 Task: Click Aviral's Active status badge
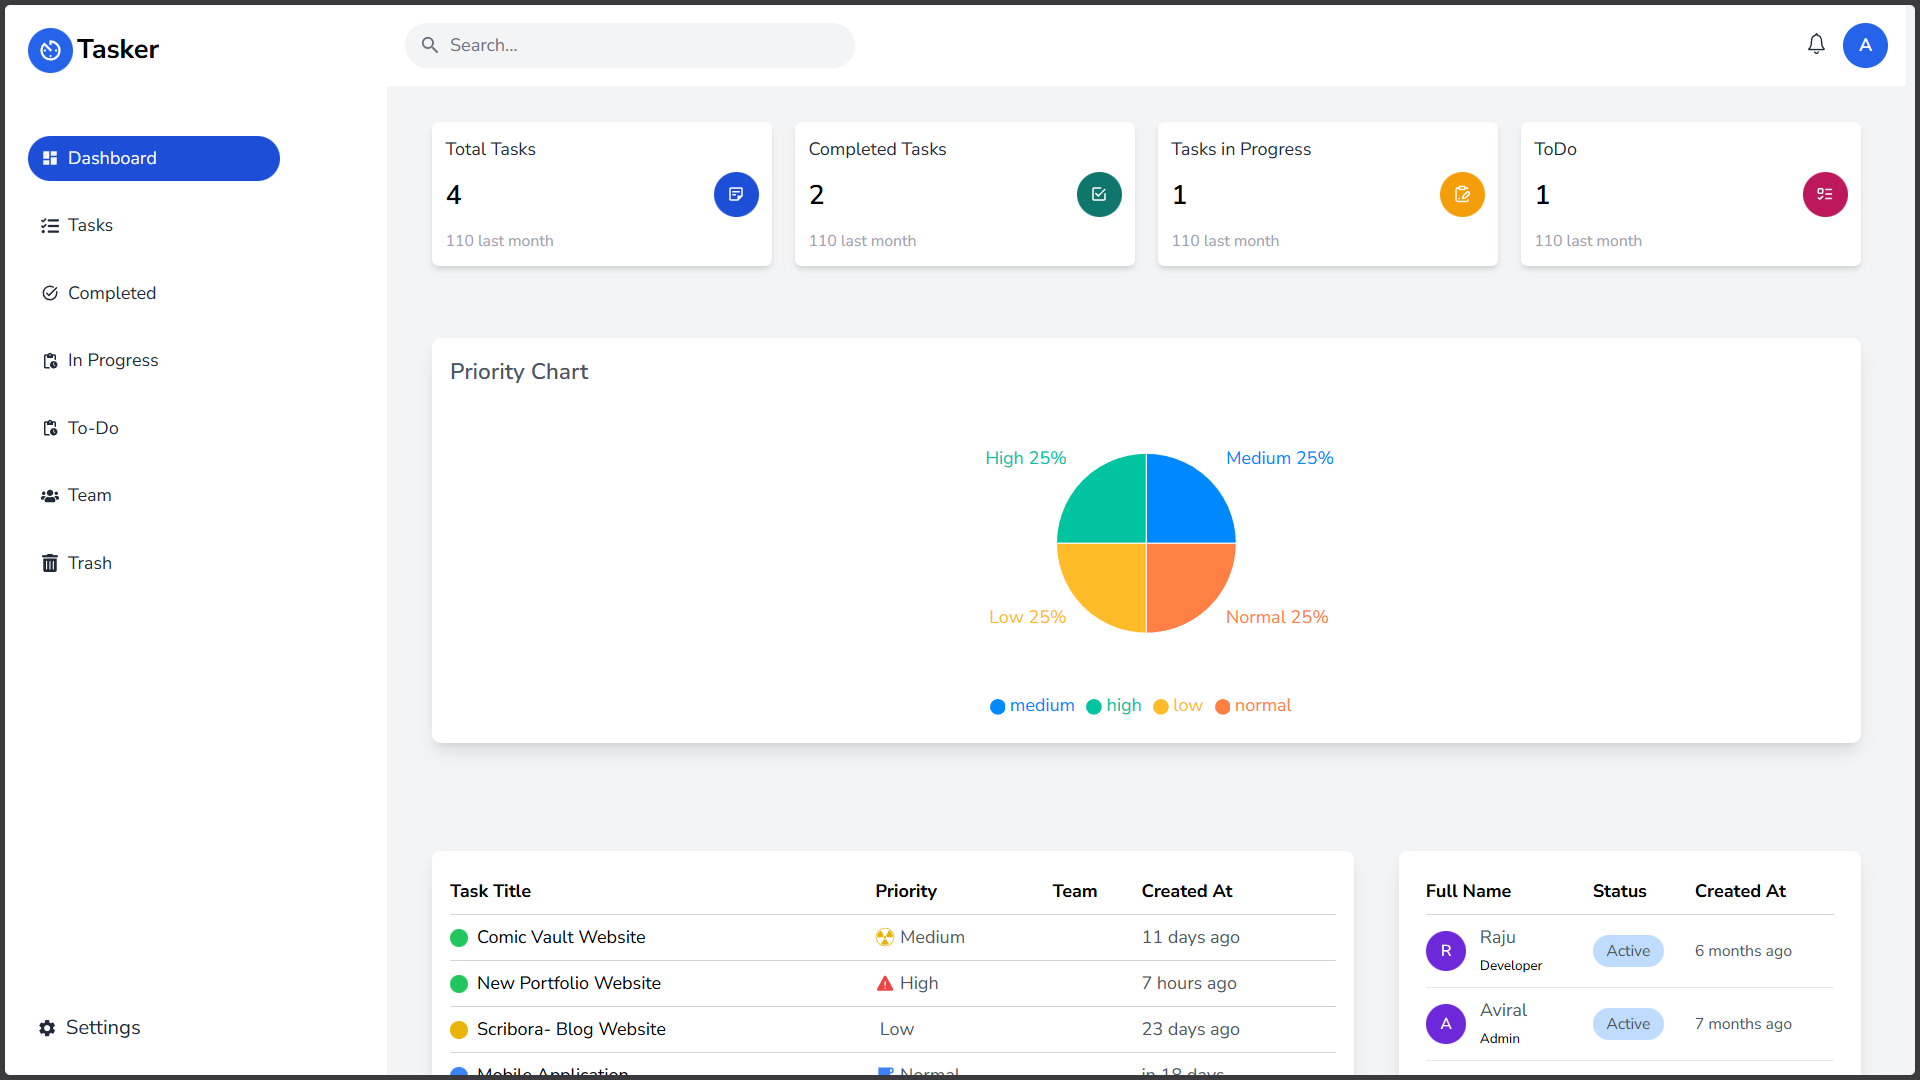(x=1628, y=1024)
